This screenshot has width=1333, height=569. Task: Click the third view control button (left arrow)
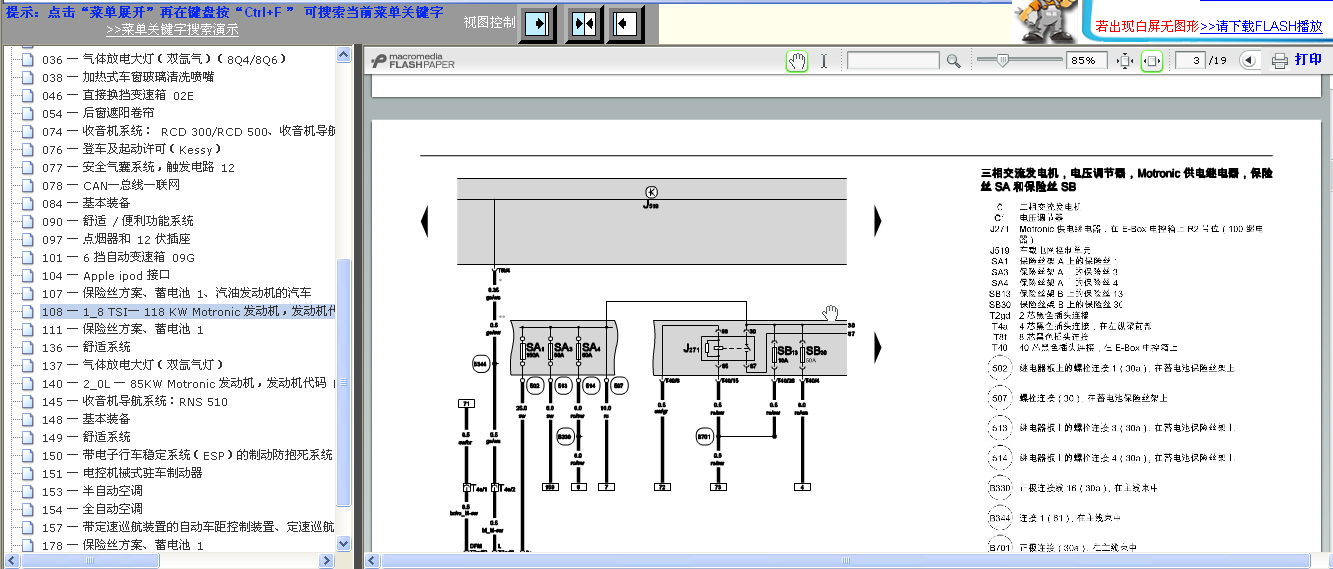tap(625, 23)
